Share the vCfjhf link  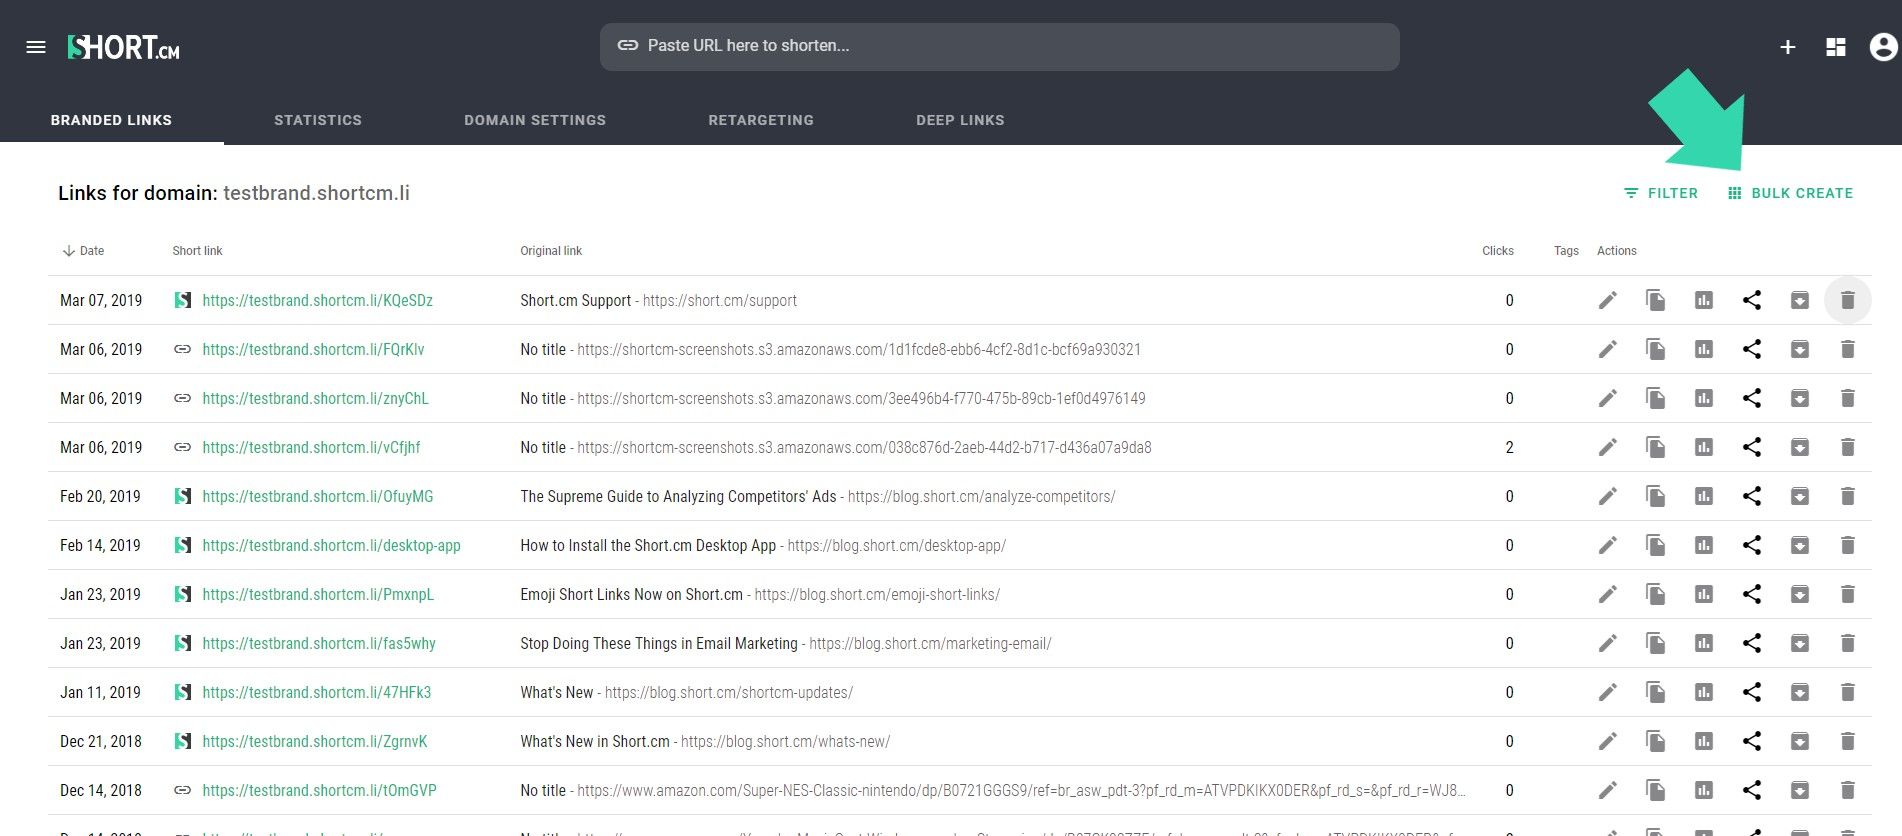pyautogui.click(x=1752, y=447)
